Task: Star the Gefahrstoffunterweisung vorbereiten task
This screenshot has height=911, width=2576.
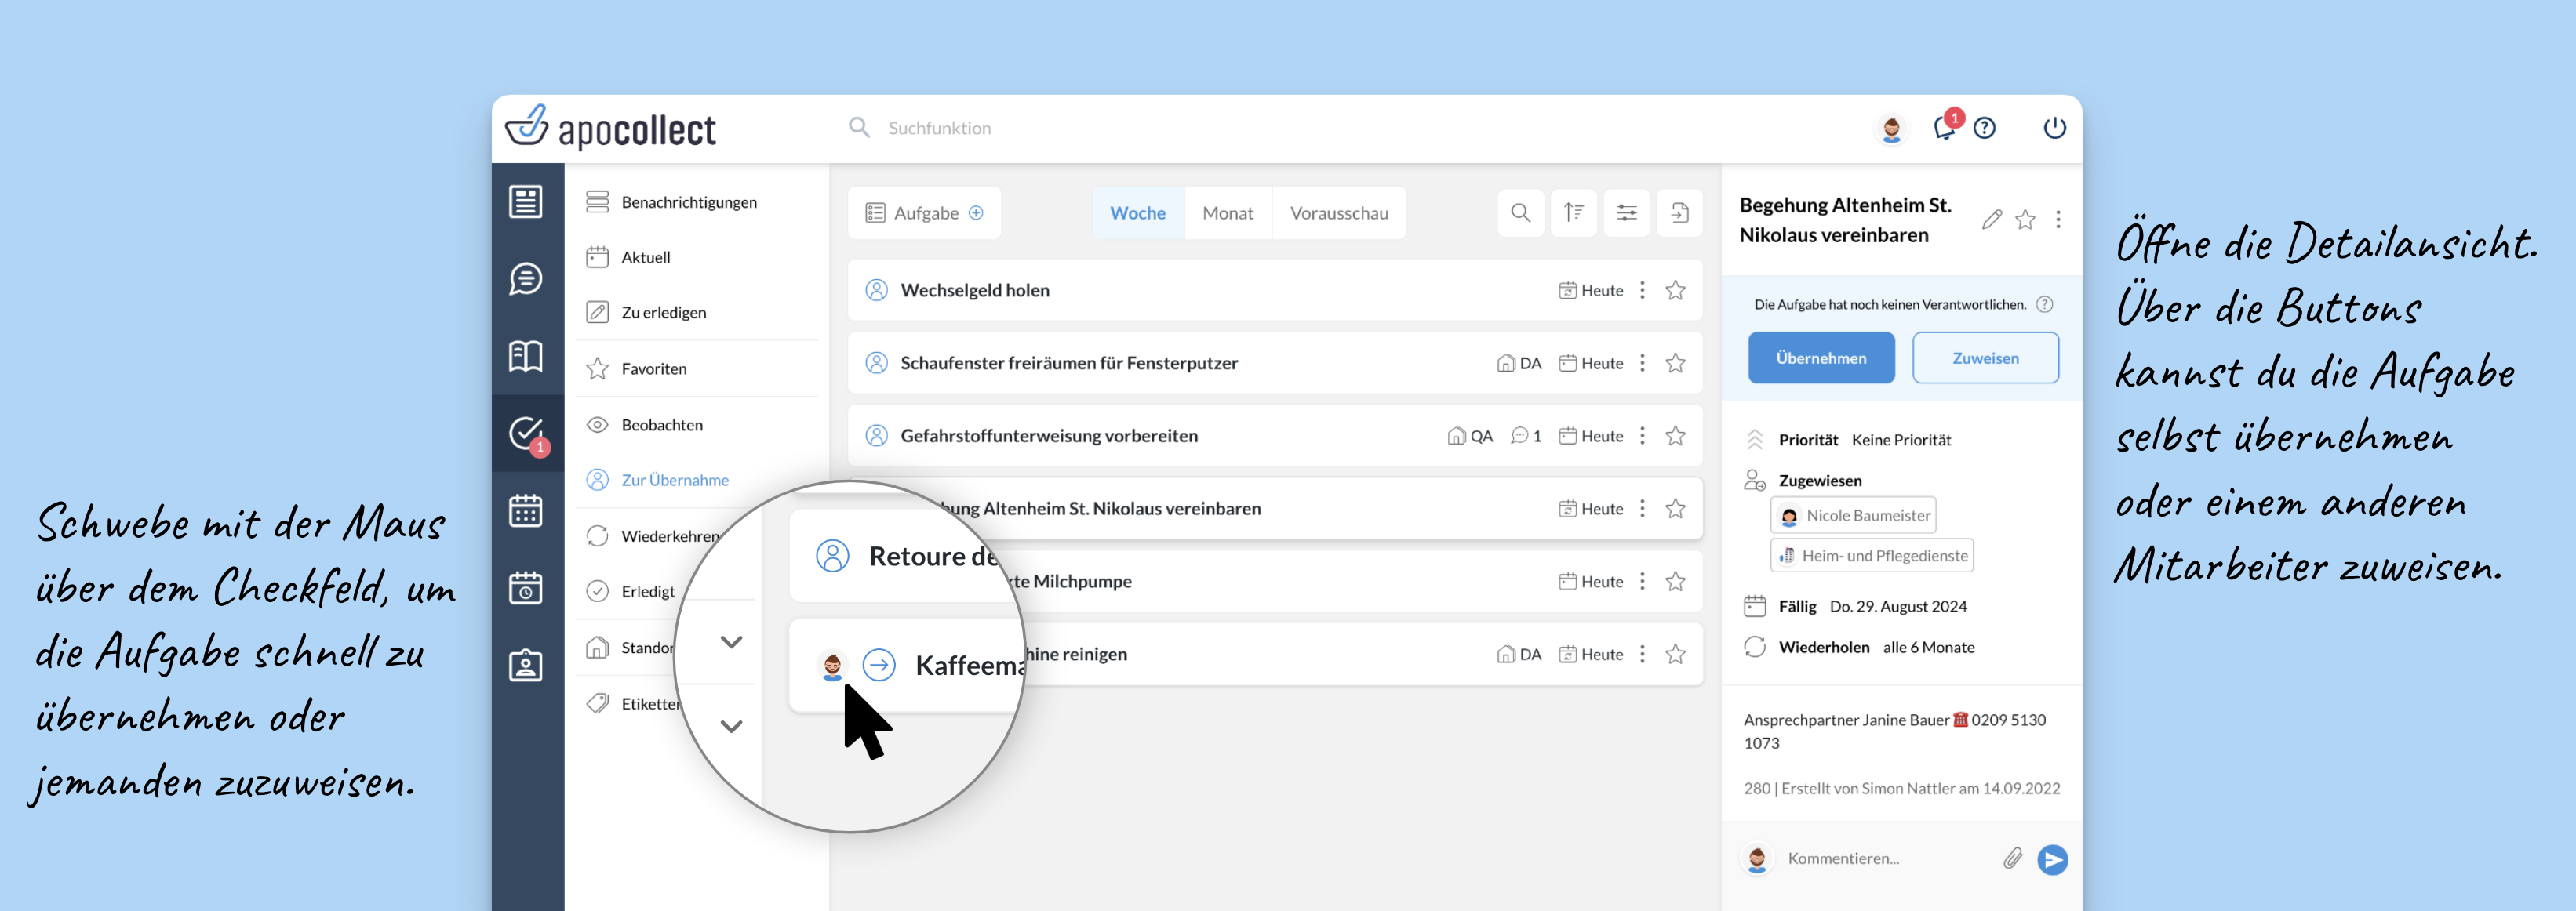Action: [1676, 436]
